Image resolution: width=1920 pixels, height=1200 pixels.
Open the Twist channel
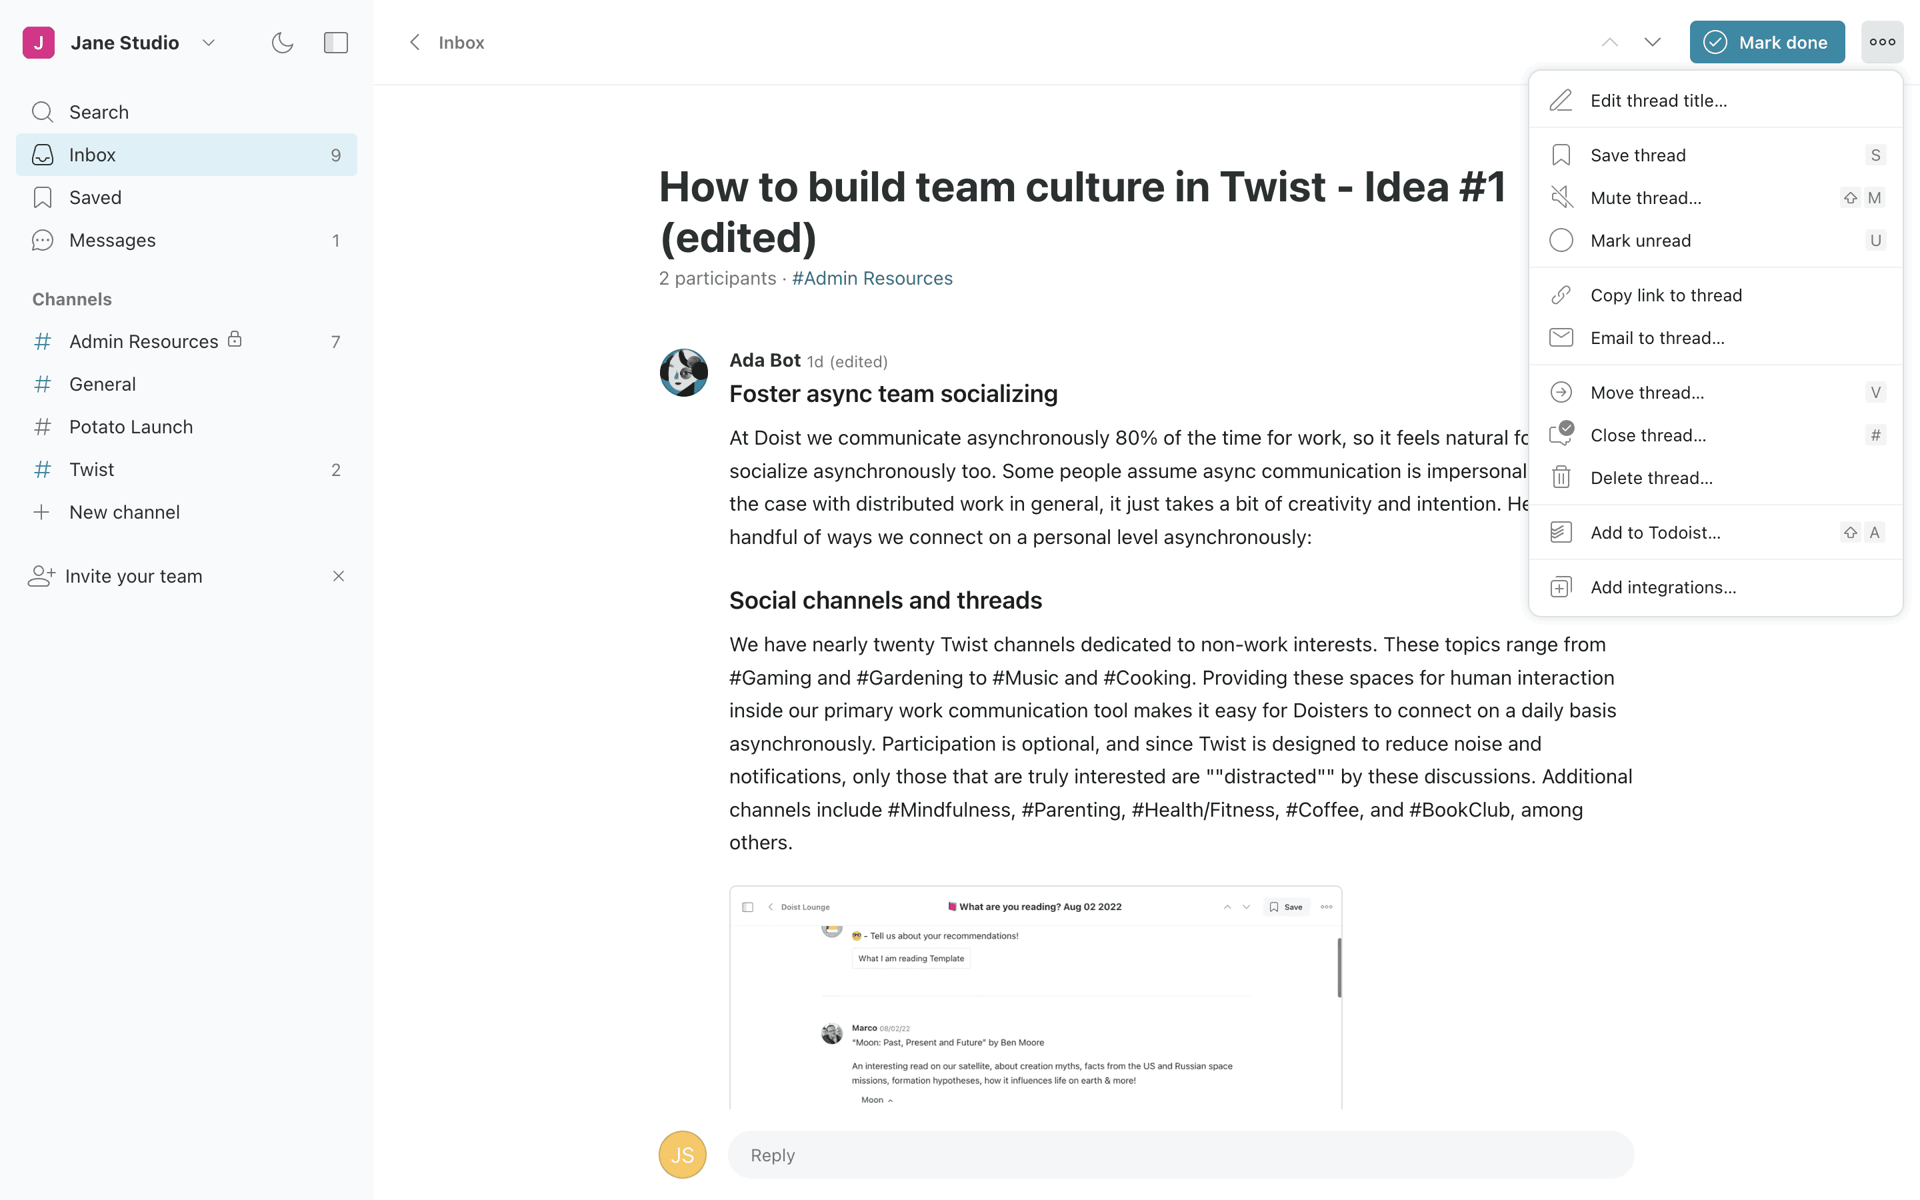186,469
